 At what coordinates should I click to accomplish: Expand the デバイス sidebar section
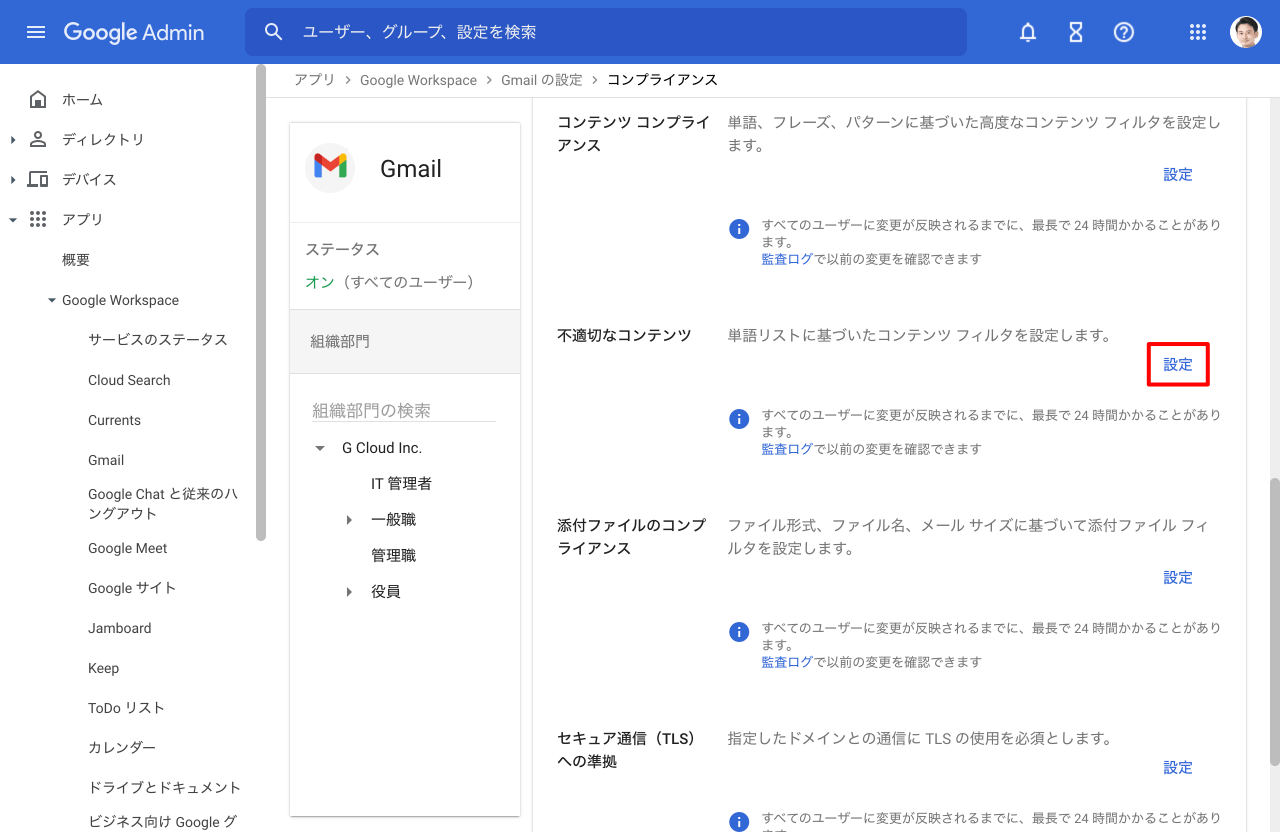point(13,179)
